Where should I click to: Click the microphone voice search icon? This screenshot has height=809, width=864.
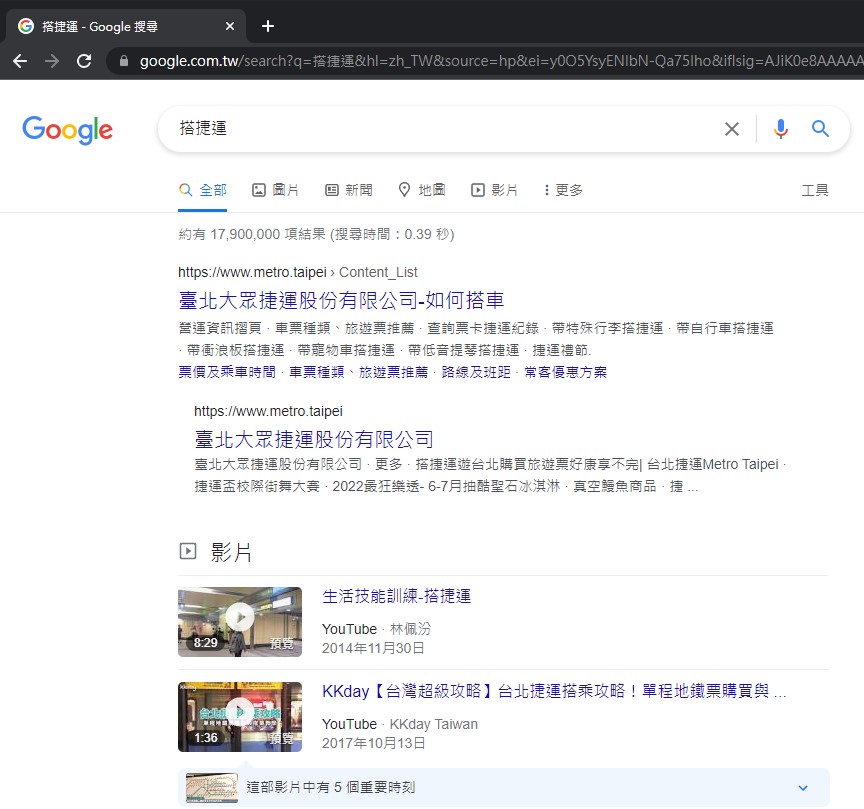coord(781,128)
